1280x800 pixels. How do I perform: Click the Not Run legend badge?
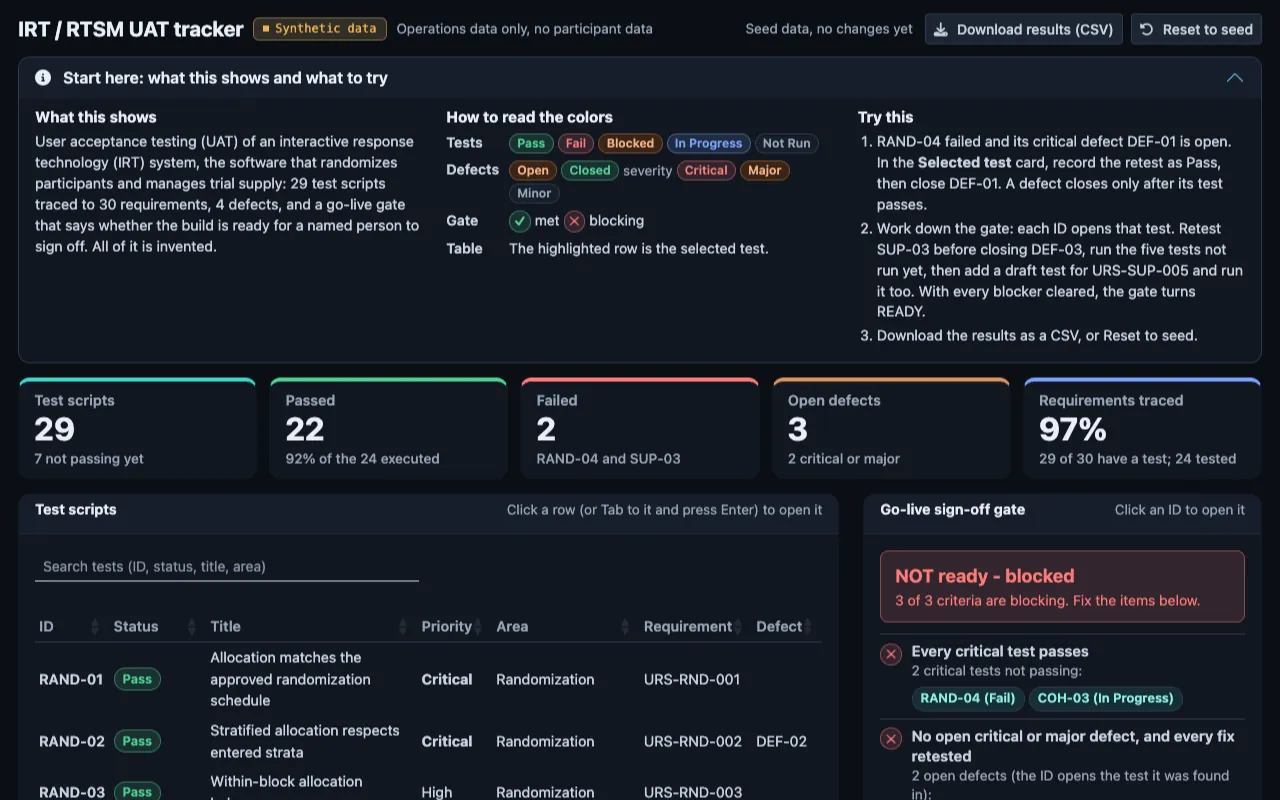tap(787, 143)
